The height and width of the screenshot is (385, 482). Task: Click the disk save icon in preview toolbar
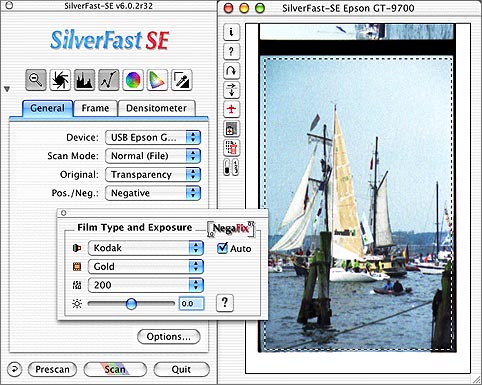point(231,129)
